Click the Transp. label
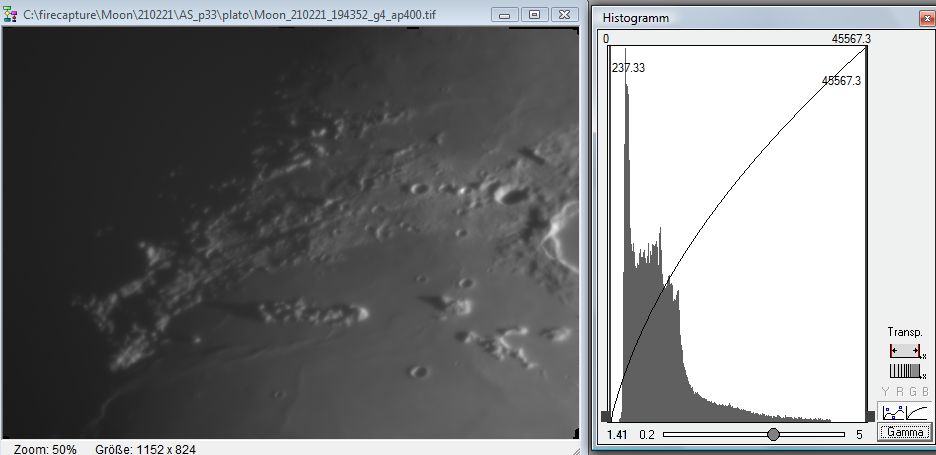This screenshot has width=936, height=455. click(905, 332)
